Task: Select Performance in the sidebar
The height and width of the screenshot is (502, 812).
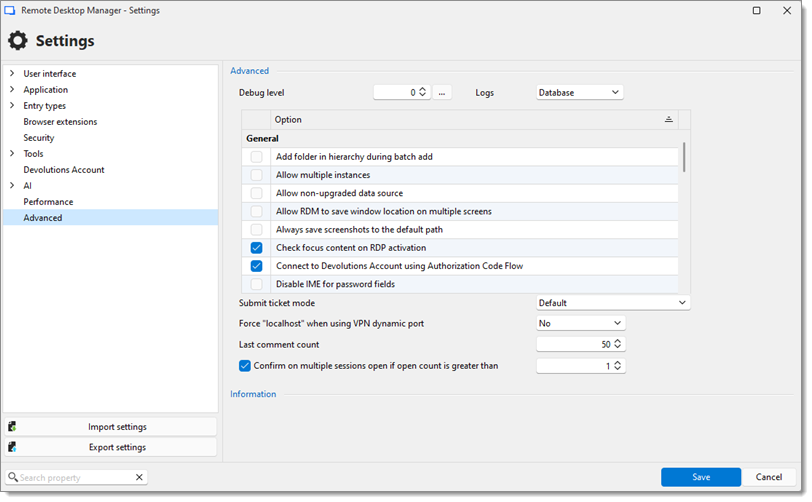Action: pyautogui.click(x=48, y=202)
